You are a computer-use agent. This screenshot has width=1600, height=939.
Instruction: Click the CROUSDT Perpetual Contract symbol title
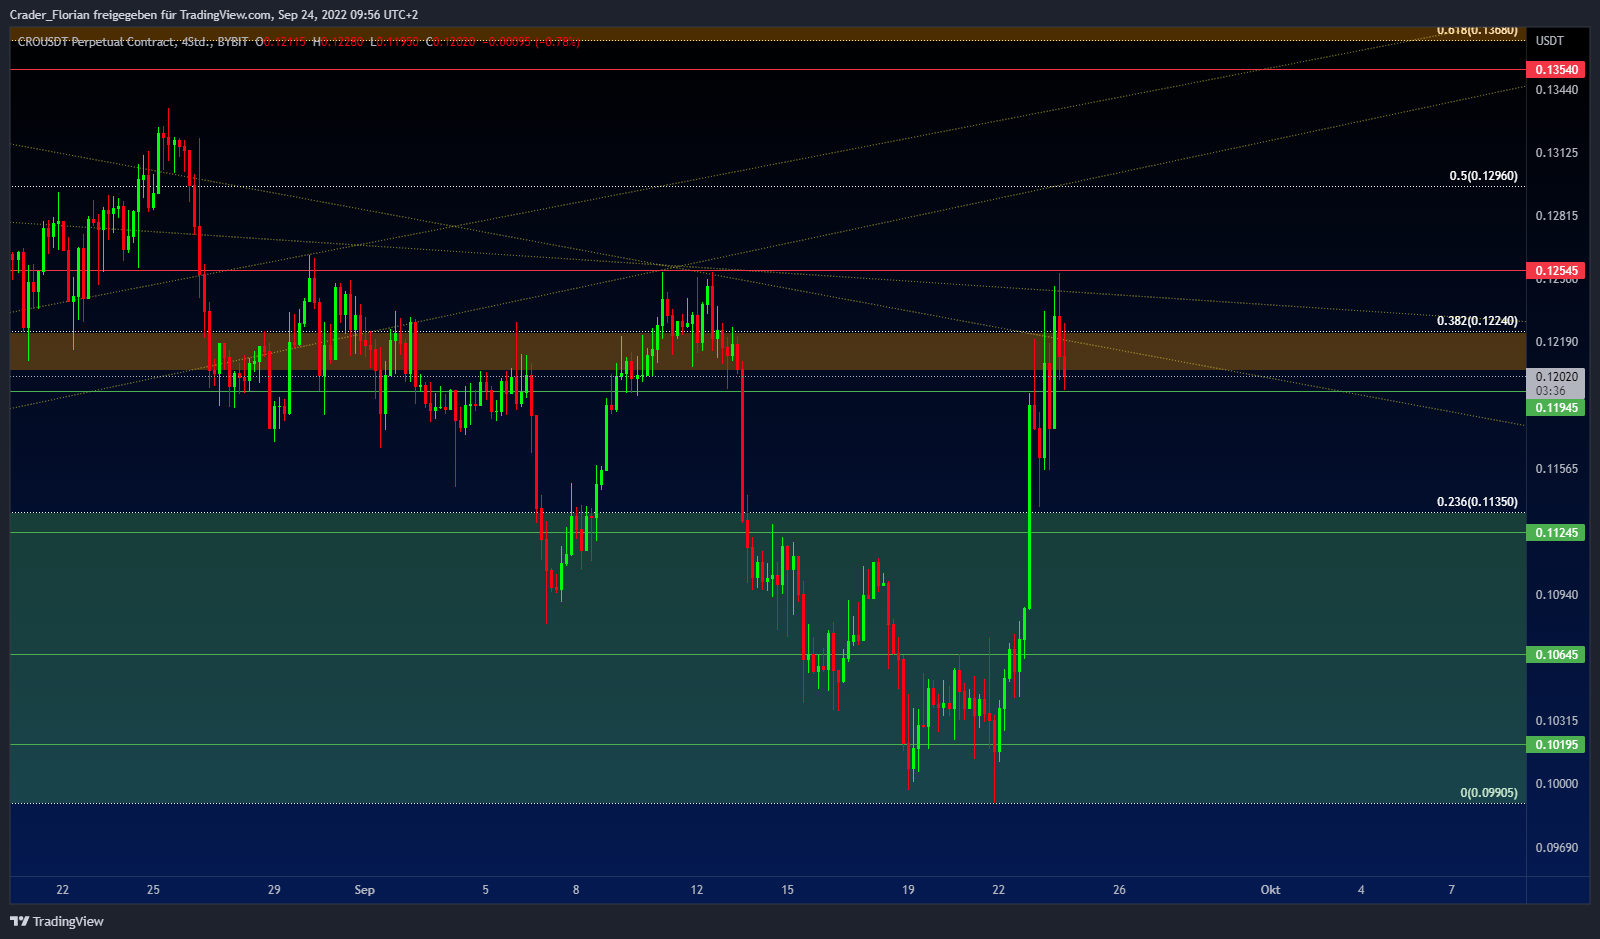[x=96, y=42]
